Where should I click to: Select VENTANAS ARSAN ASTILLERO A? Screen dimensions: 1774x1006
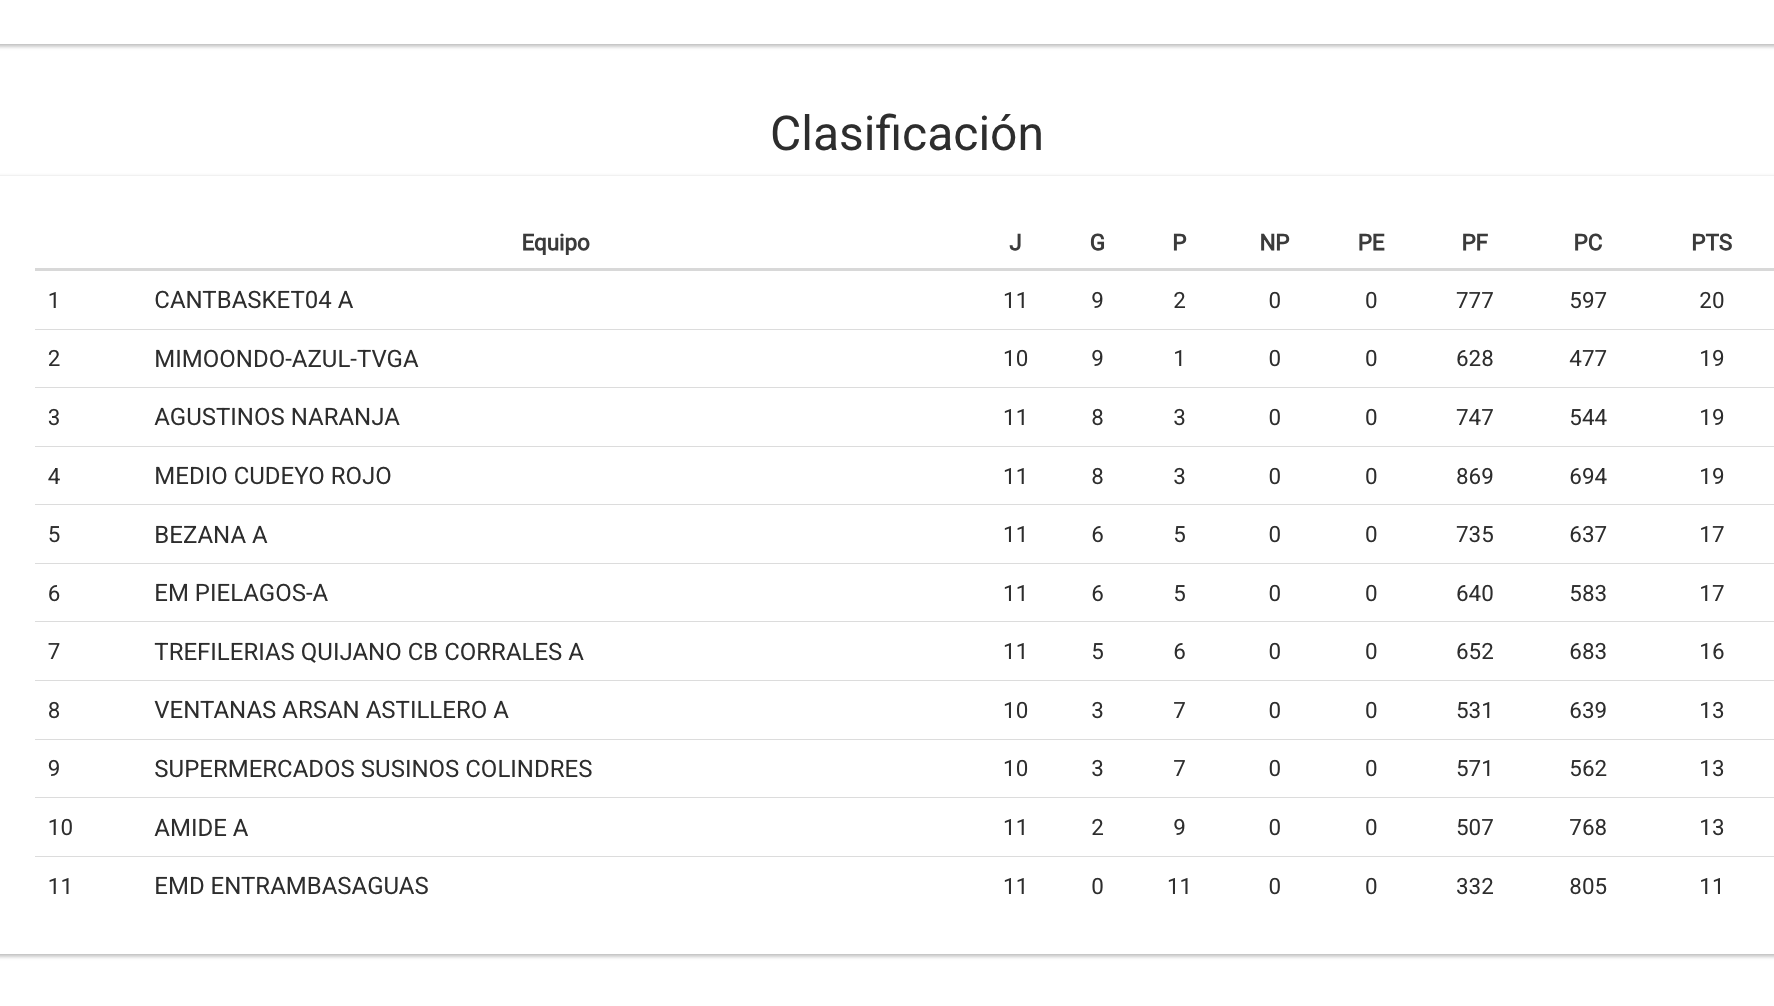(331, 710)
